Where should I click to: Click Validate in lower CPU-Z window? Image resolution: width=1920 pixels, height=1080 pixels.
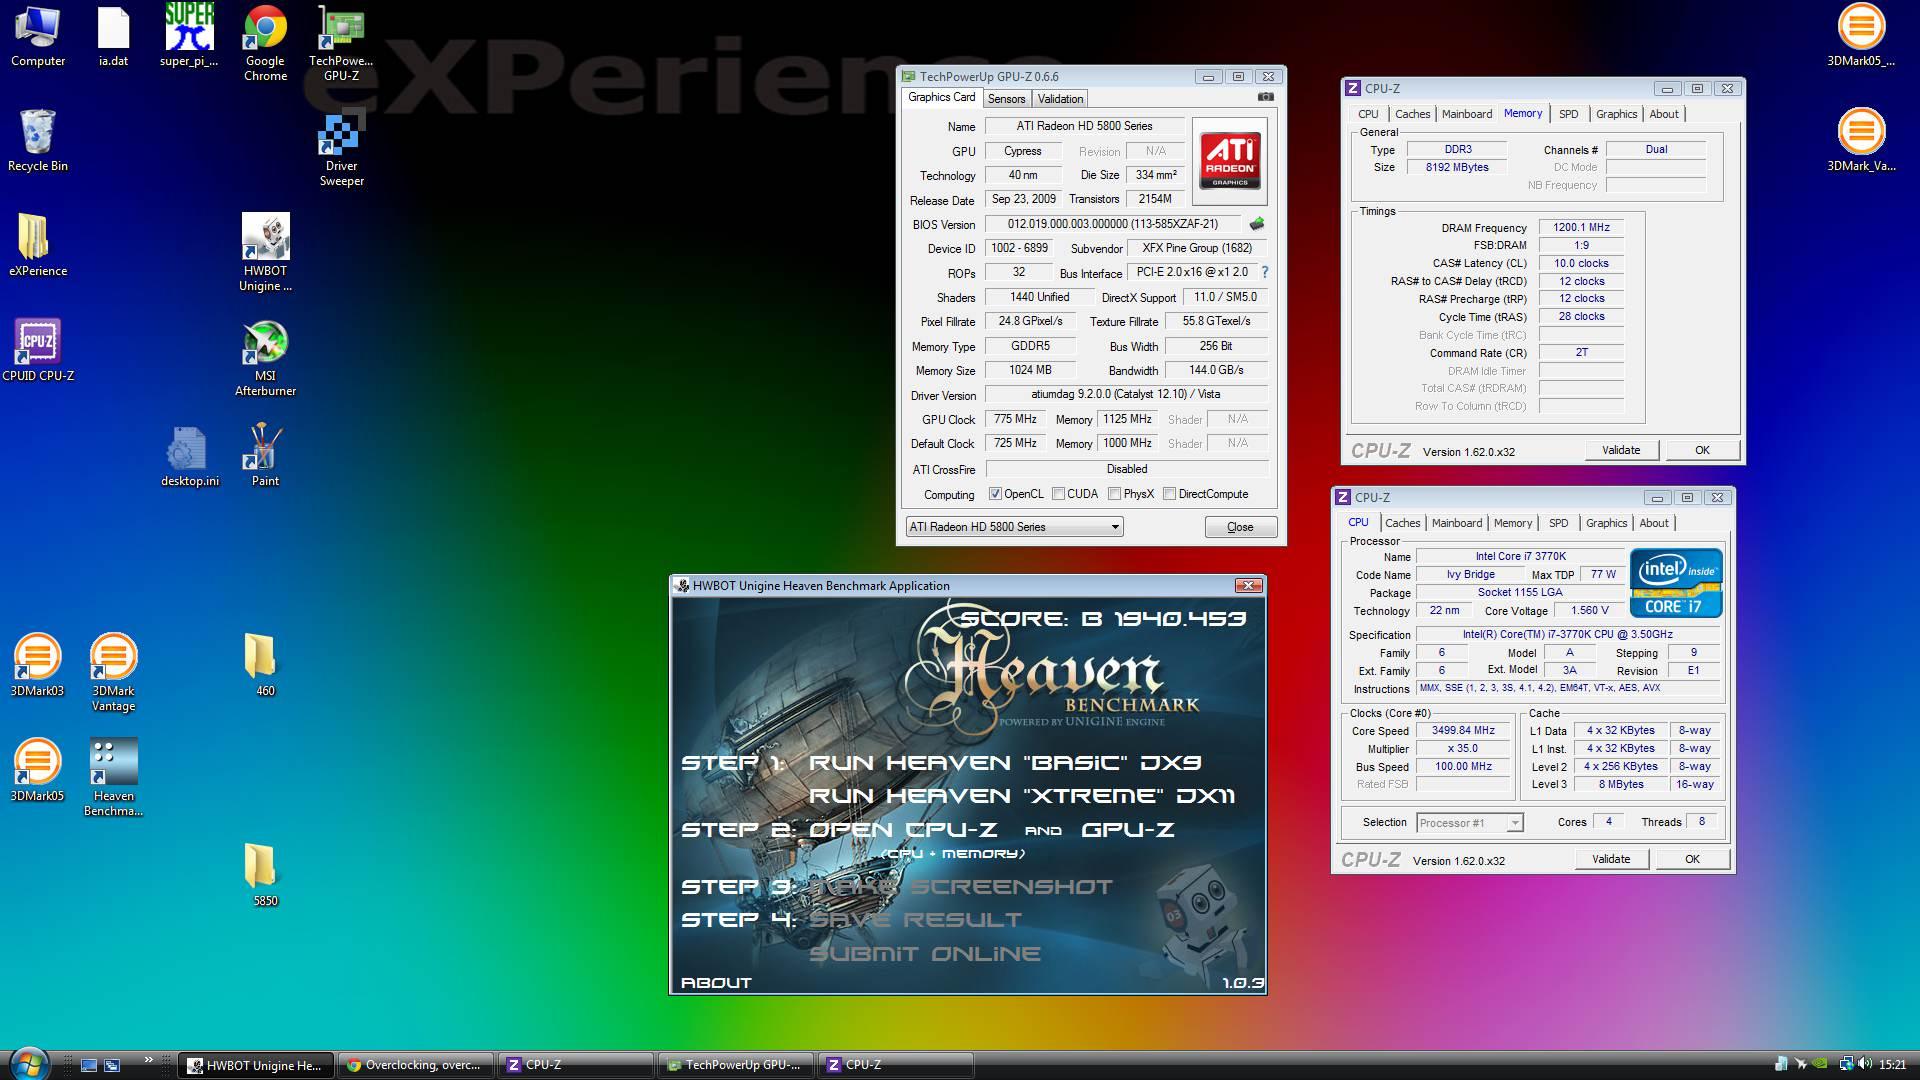[x=1611, y=859]
